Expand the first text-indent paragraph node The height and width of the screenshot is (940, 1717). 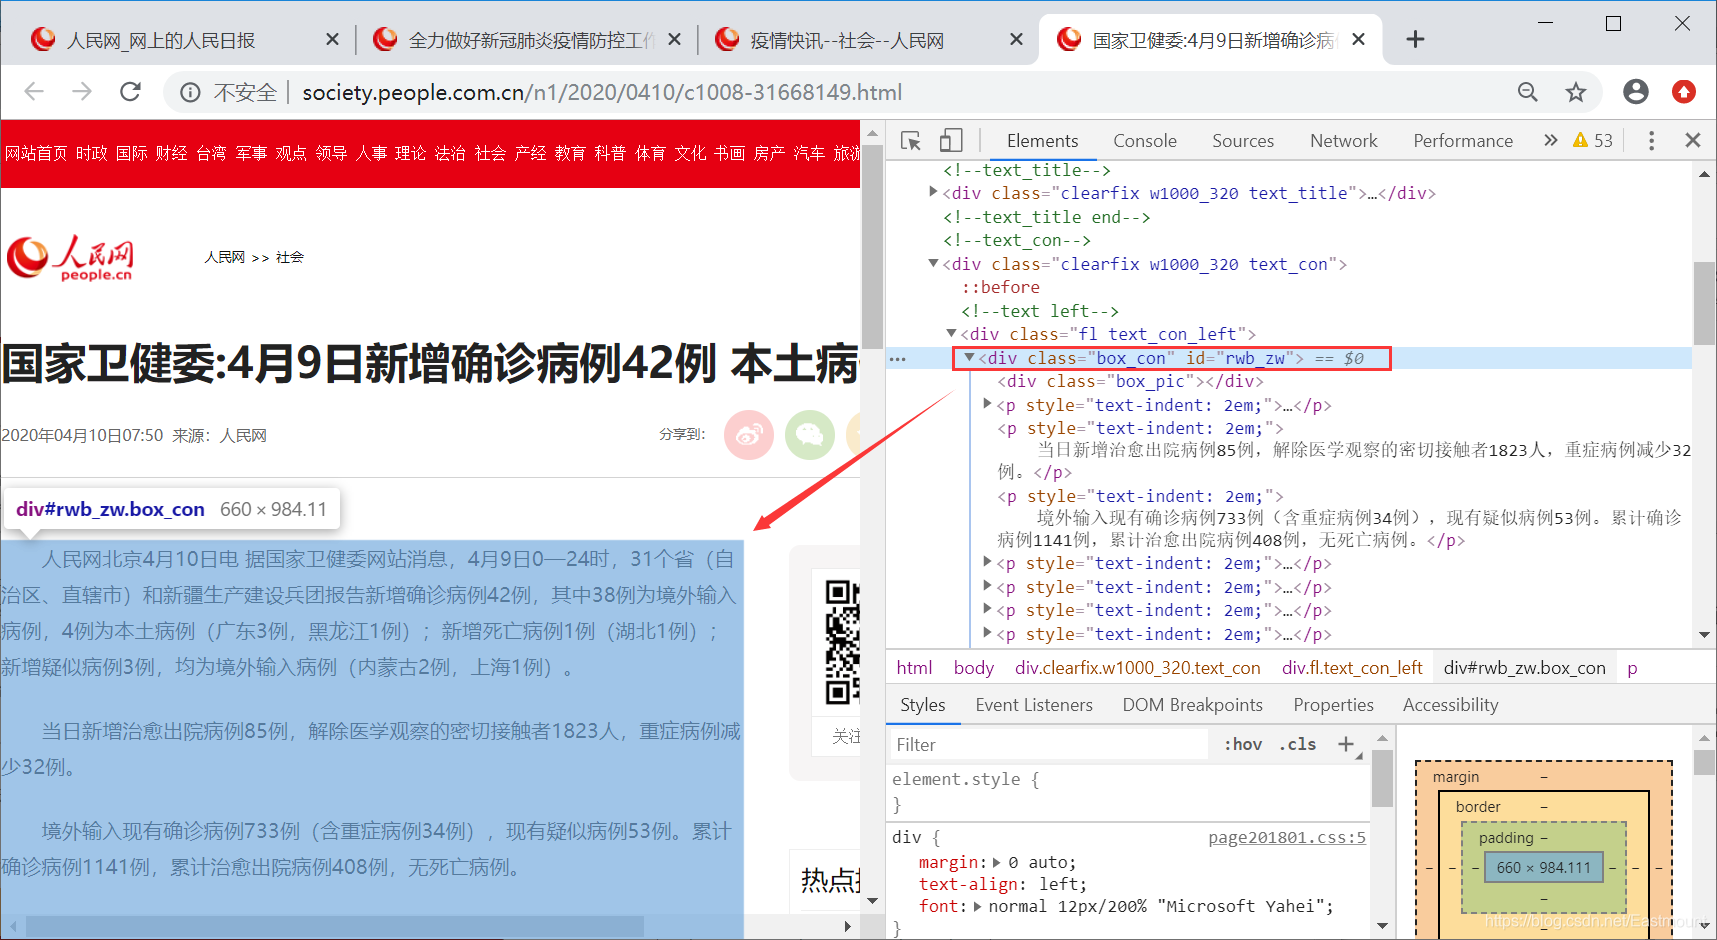988,404
